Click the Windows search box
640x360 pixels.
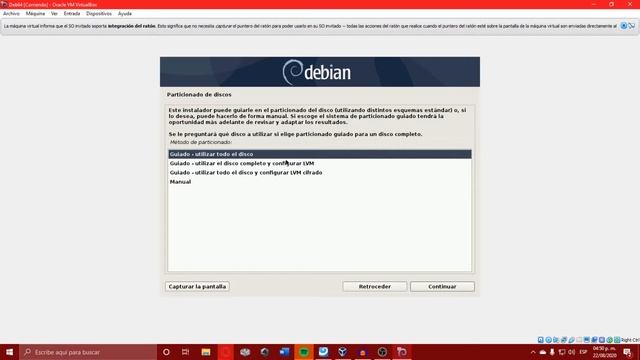[88, 352]
